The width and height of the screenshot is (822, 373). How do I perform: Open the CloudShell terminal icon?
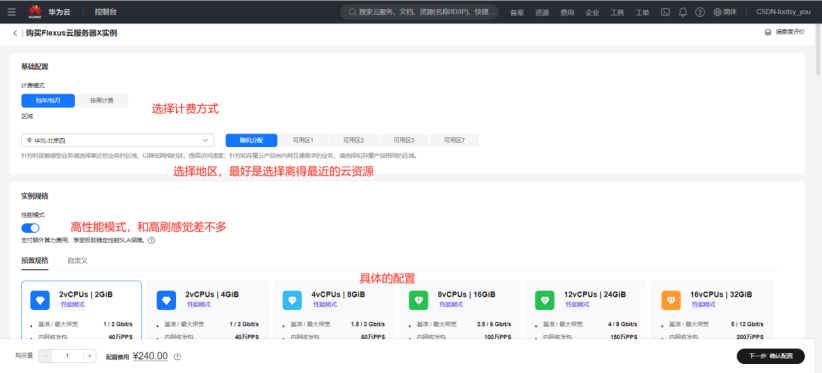tap(665, 12)
